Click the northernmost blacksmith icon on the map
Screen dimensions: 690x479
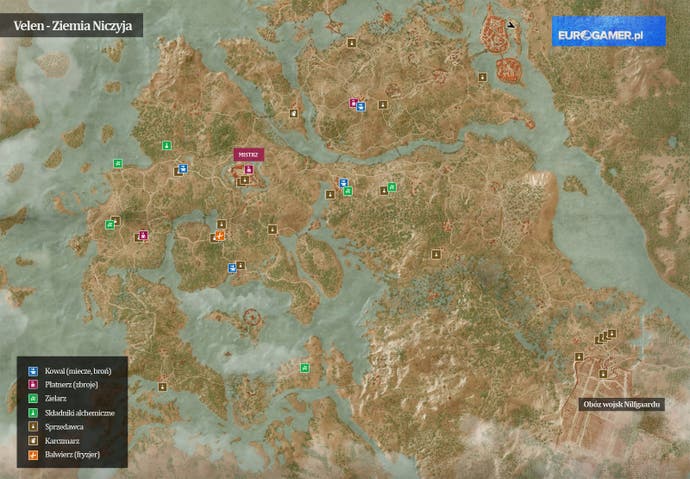click(x=361, y=106)
